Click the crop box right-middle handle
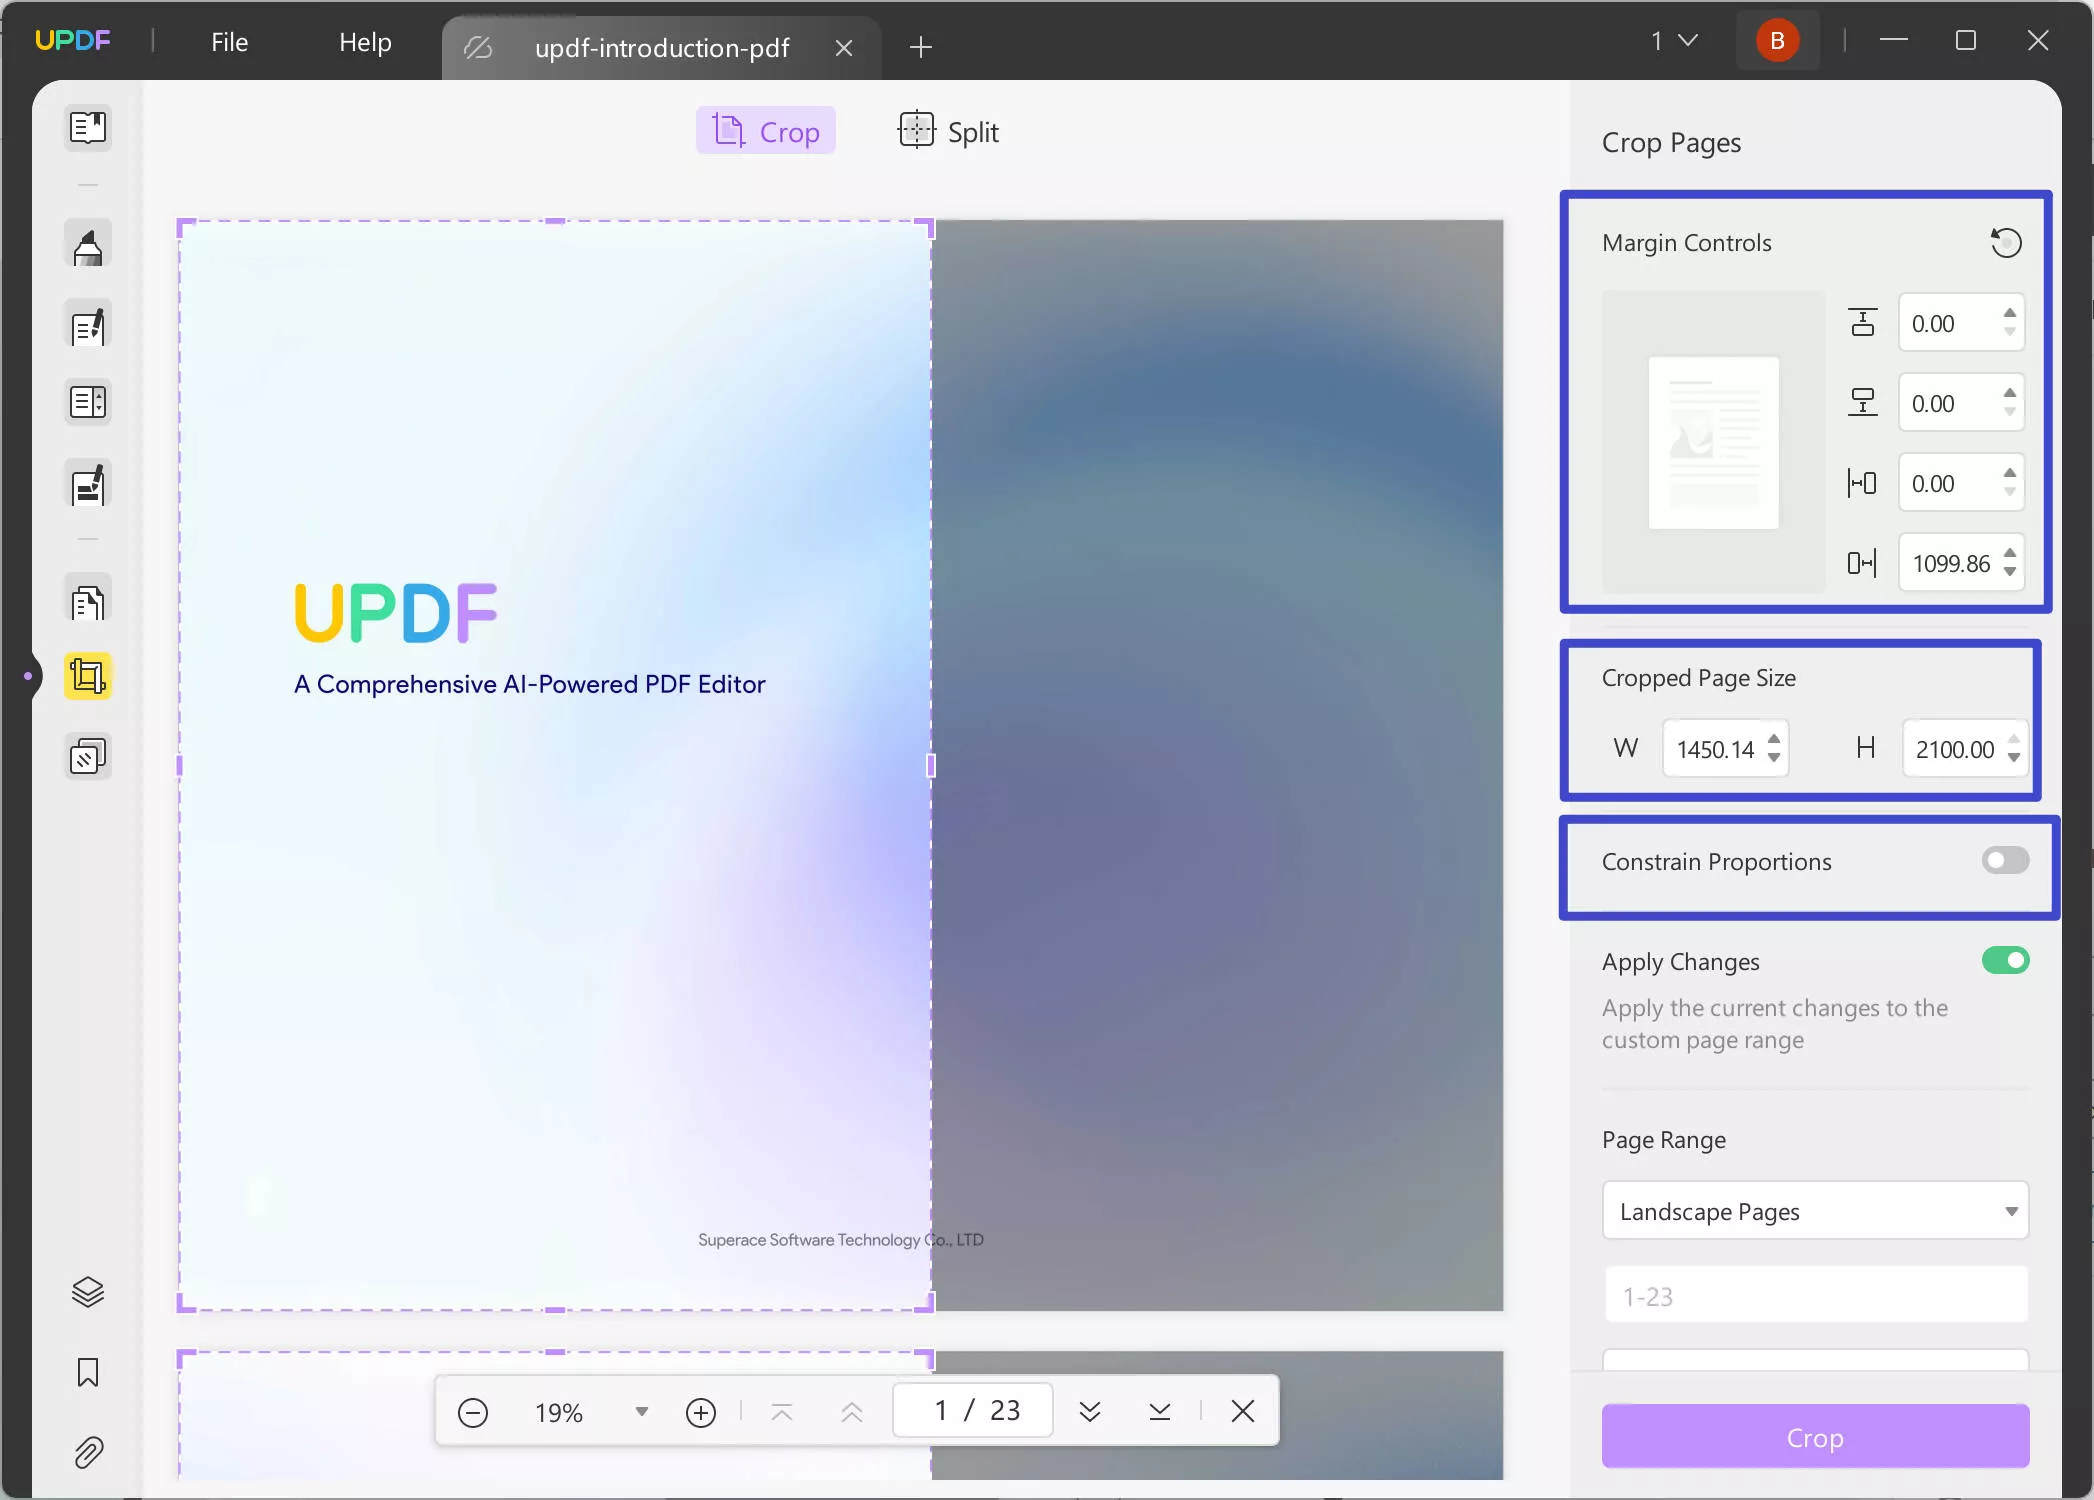The image size is (2094, 1500). 931,766
